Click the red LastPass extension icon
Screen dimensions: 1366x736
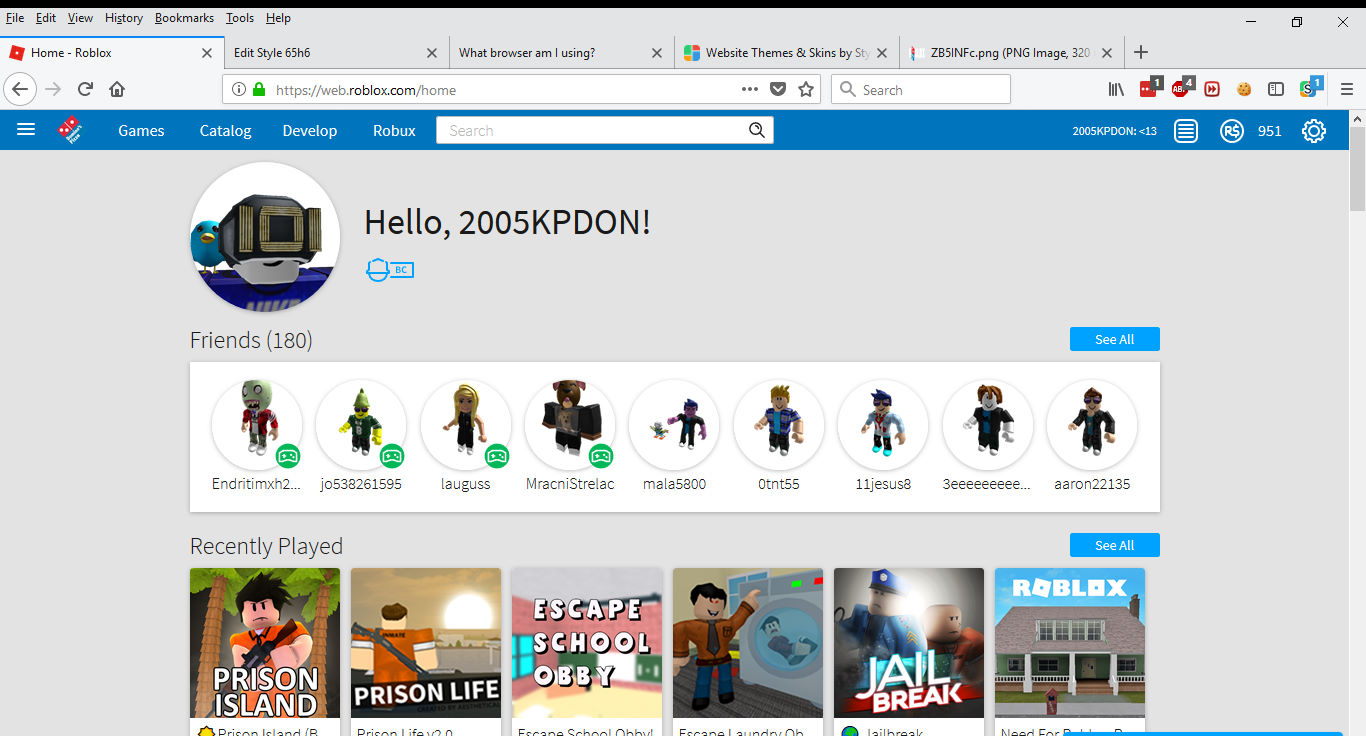[1148, 88]
